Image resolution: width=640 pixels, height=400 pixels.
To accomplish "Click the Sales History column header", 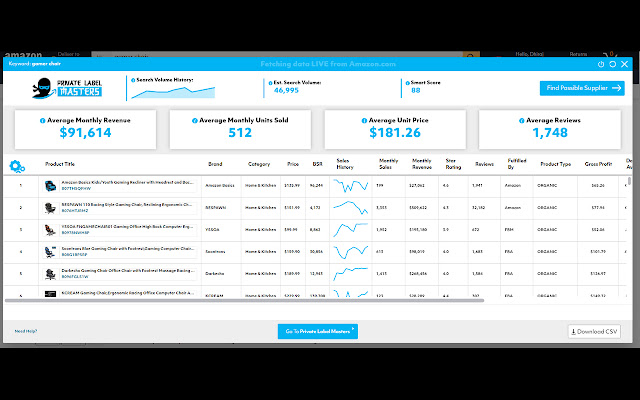I will pos(345,164).
